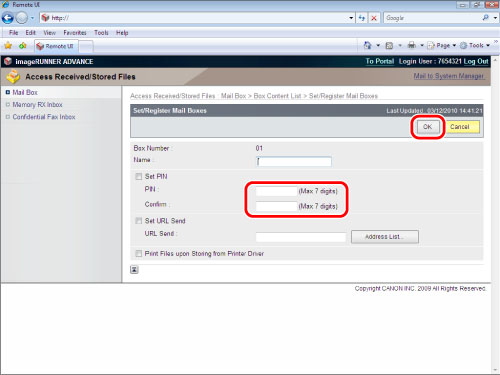Click the browser Back arrow button
This screenshot has width=500, height=375.
pos(8,18)
